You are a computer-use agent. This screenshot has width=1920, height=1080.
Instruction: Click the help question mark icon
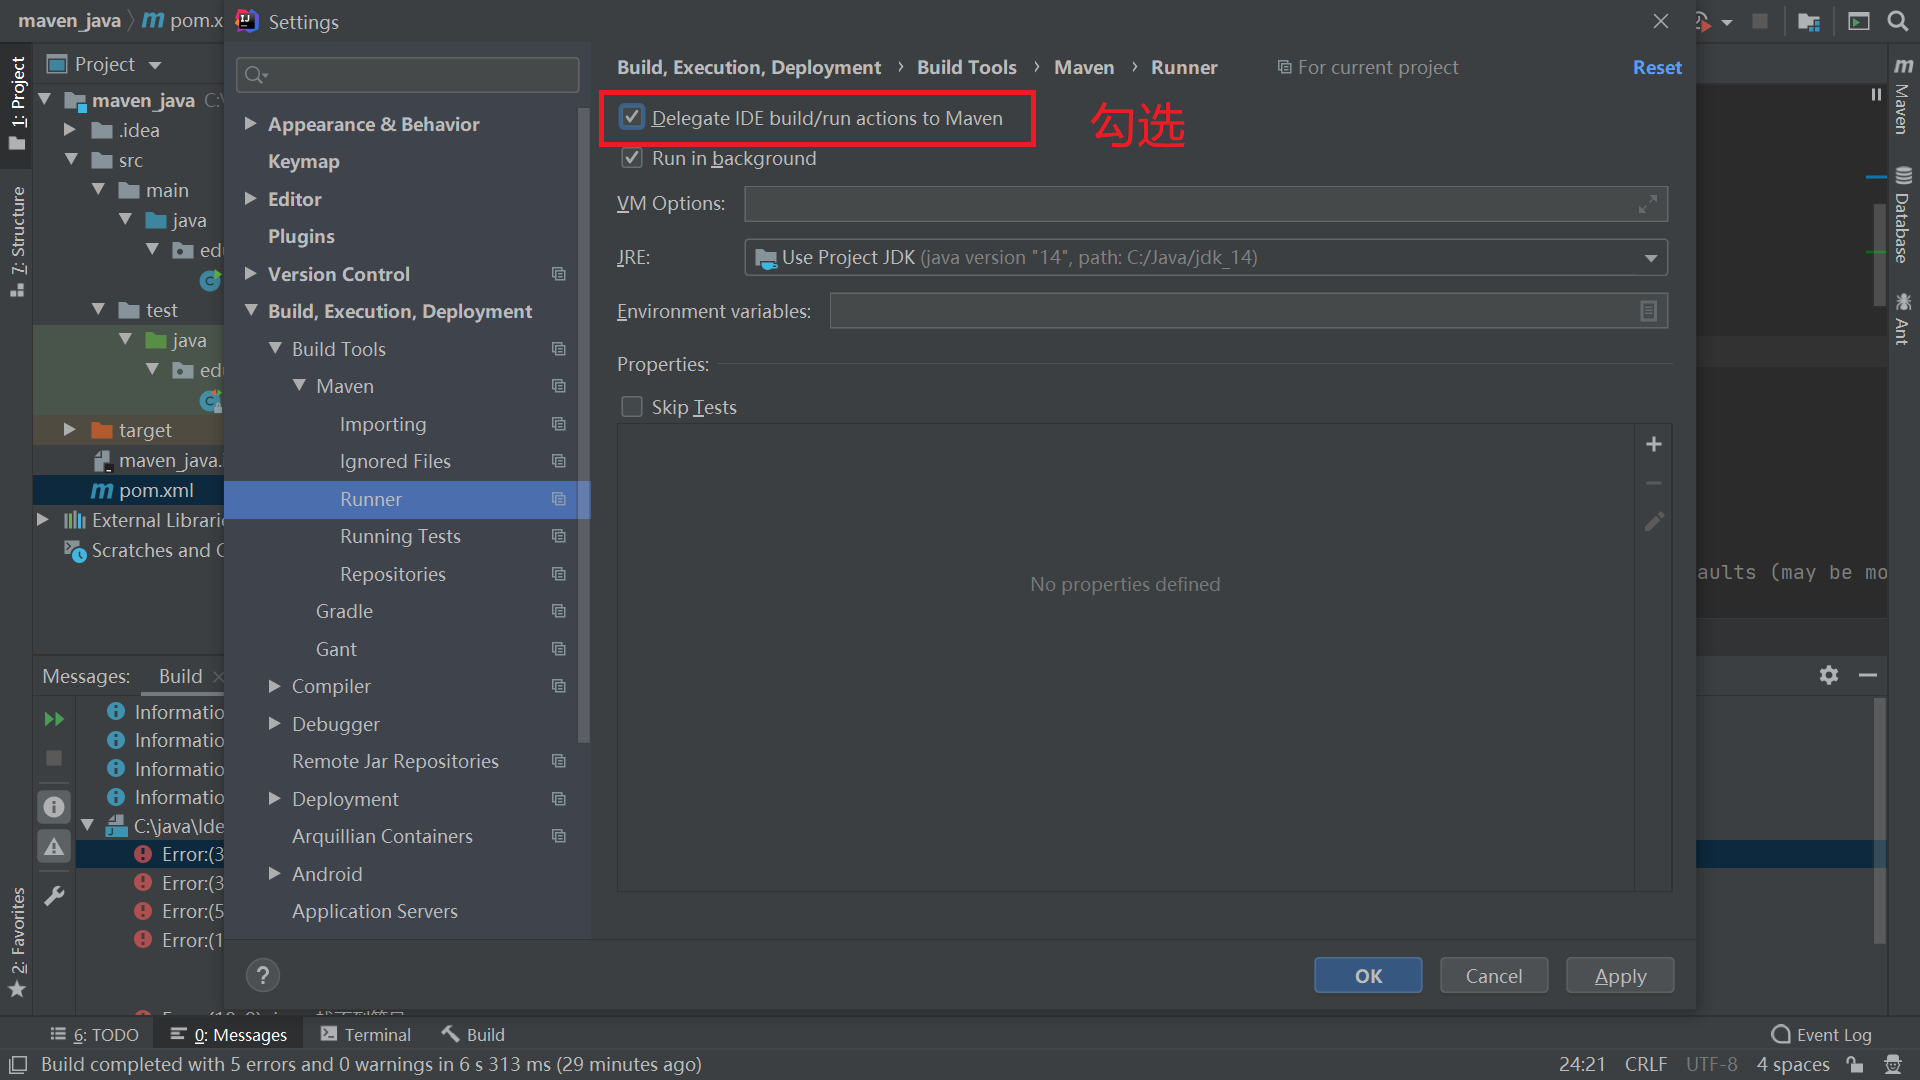click(262, 975)
